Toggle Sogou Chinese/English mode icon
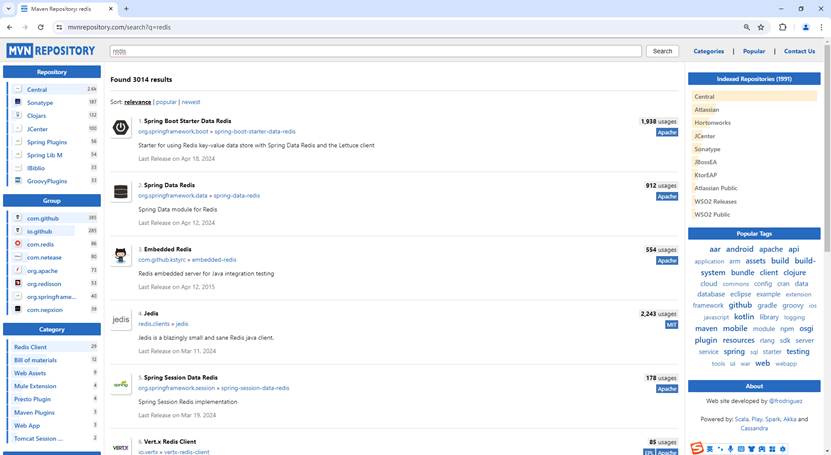The image size is (831, 455). [x=710, y=449]
